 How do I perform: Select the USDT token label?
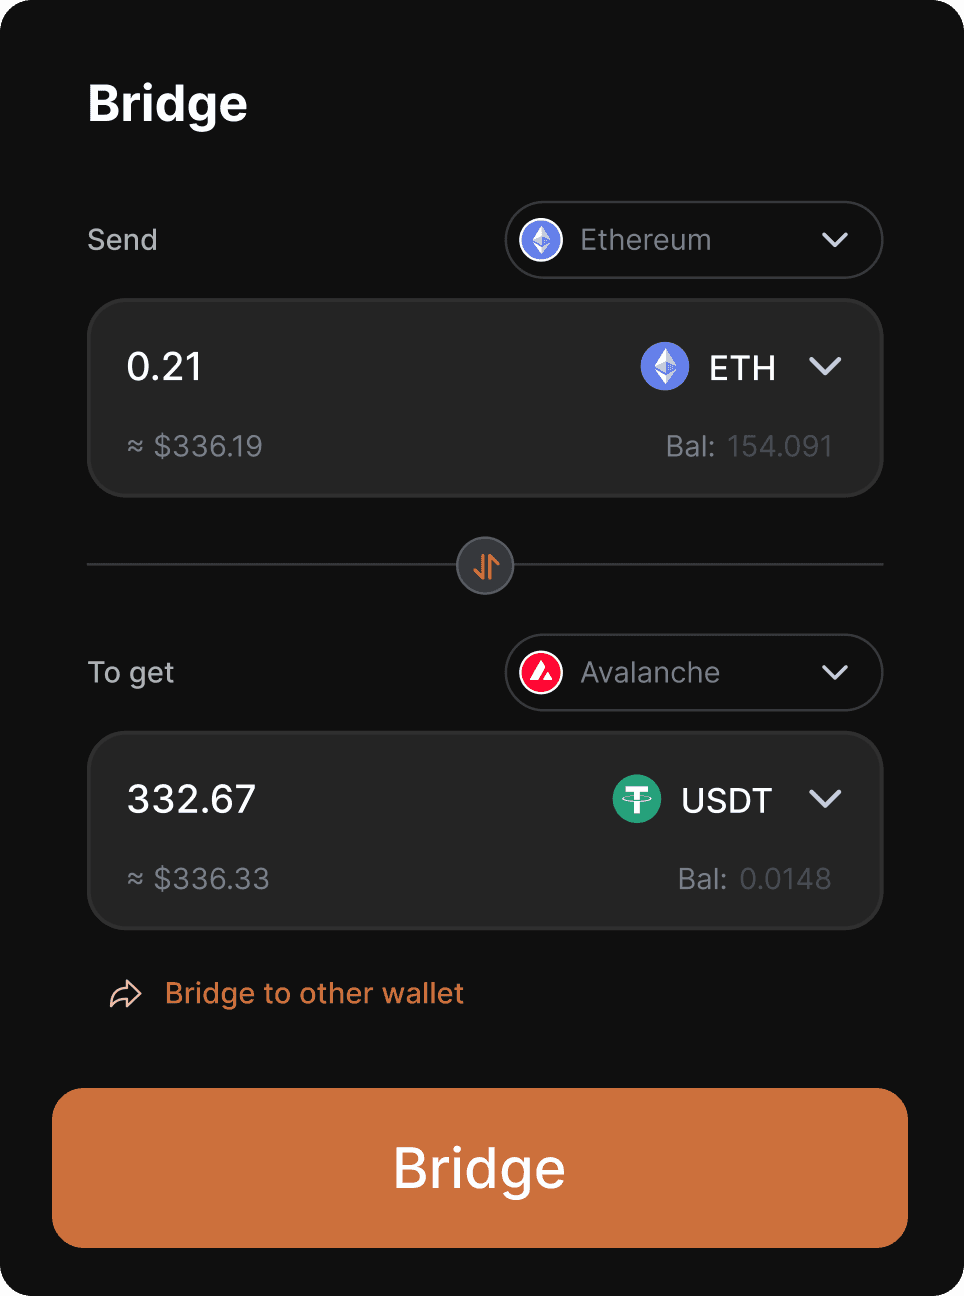(727, 801)
